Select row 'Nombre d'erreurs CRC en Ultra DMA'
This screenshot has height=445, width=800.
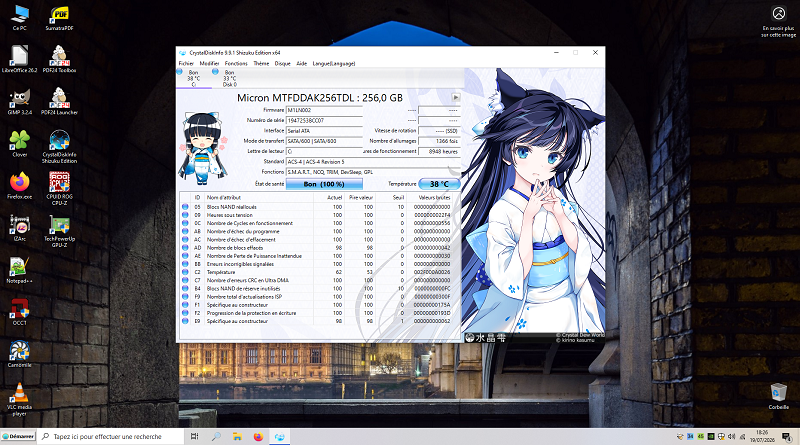point(315,280)
